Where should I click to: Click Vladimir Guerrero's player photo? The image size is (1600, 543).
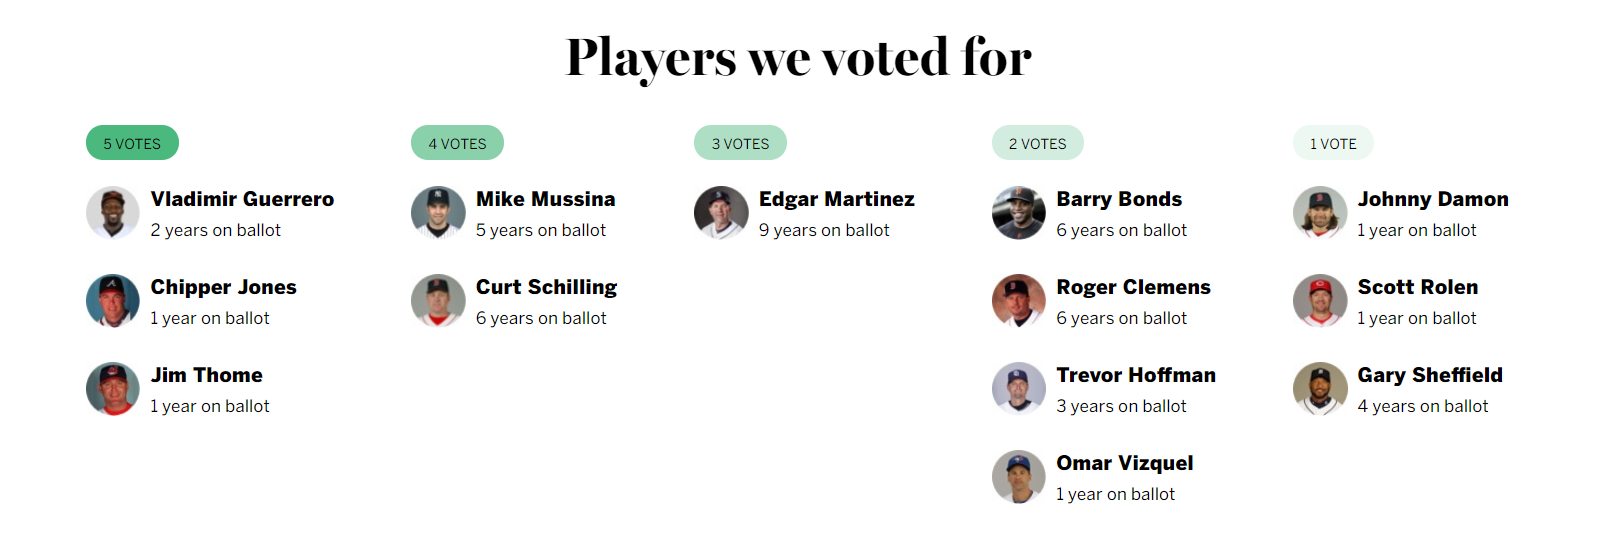coord(113,213)
